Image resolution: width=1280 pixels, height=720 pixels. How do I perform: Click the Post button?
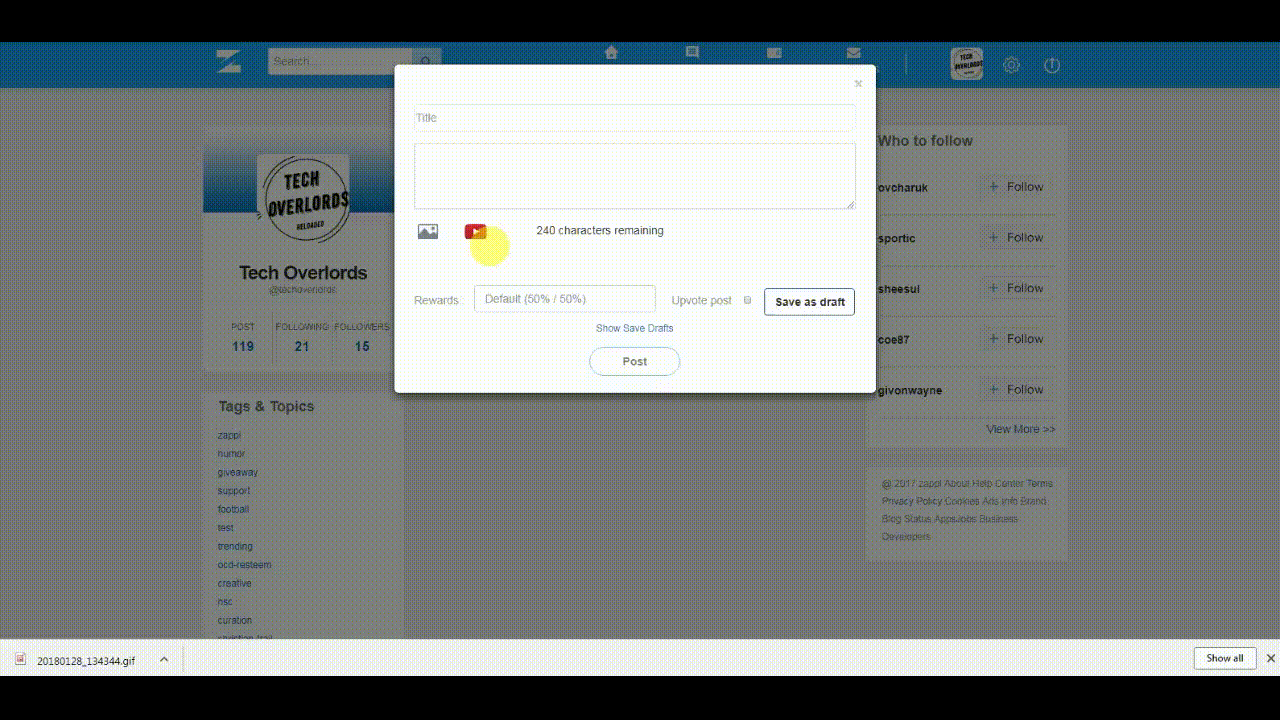pyautogui.click(x=635, y=361)
